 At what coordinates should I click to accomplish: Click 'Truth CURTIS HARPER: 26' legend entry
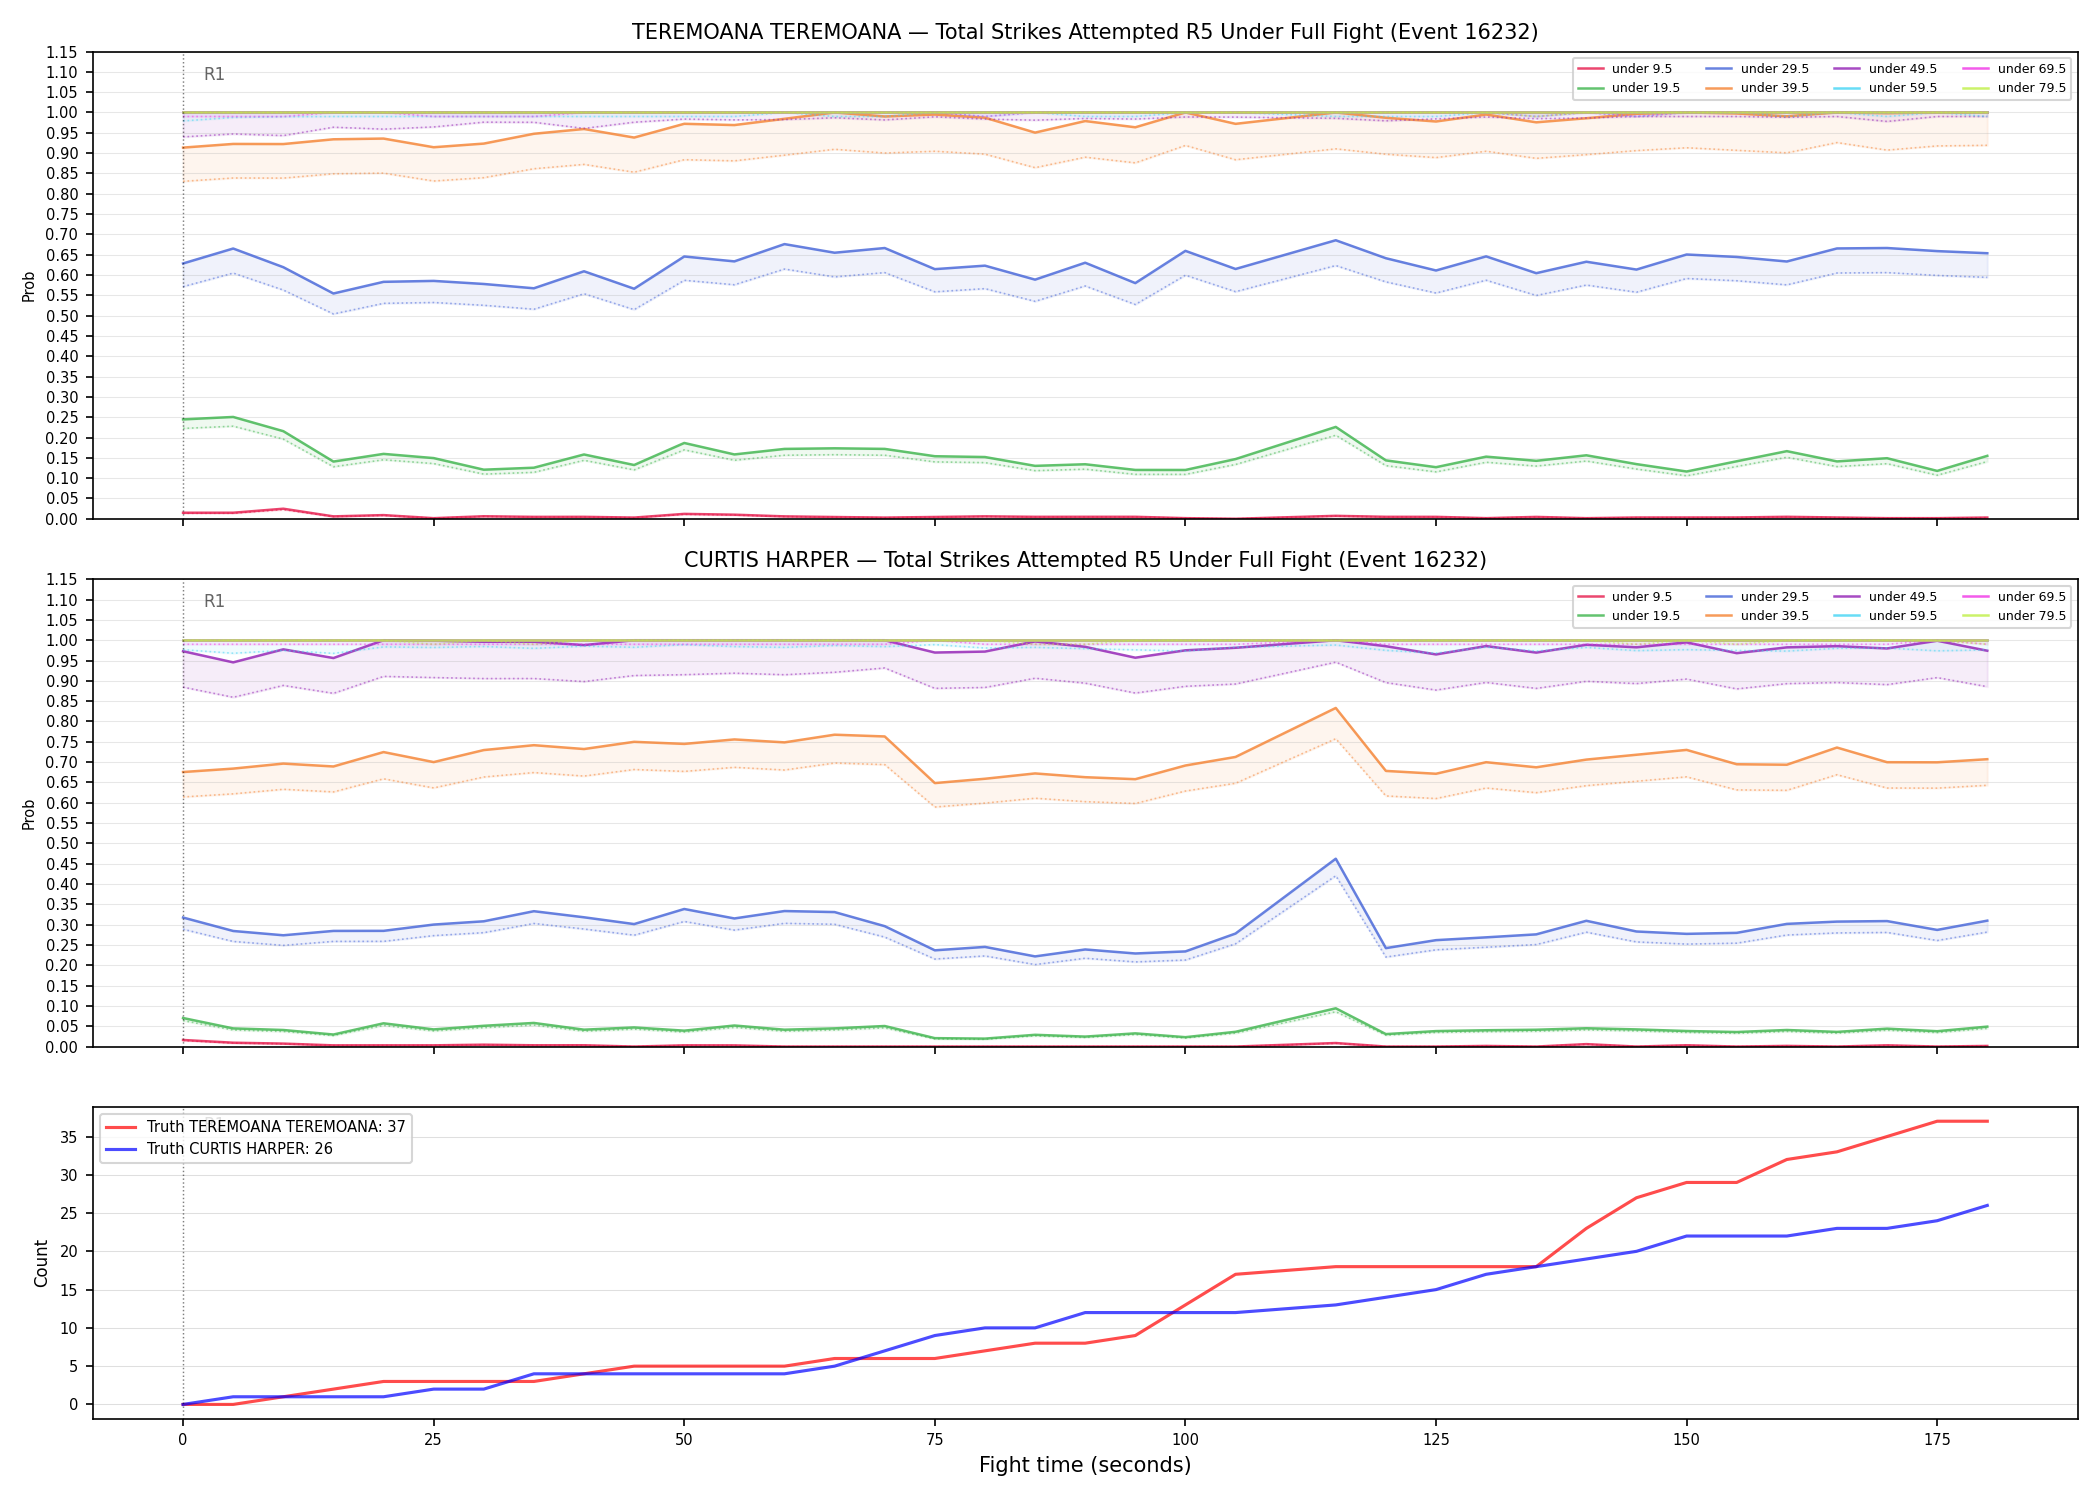219,1149
